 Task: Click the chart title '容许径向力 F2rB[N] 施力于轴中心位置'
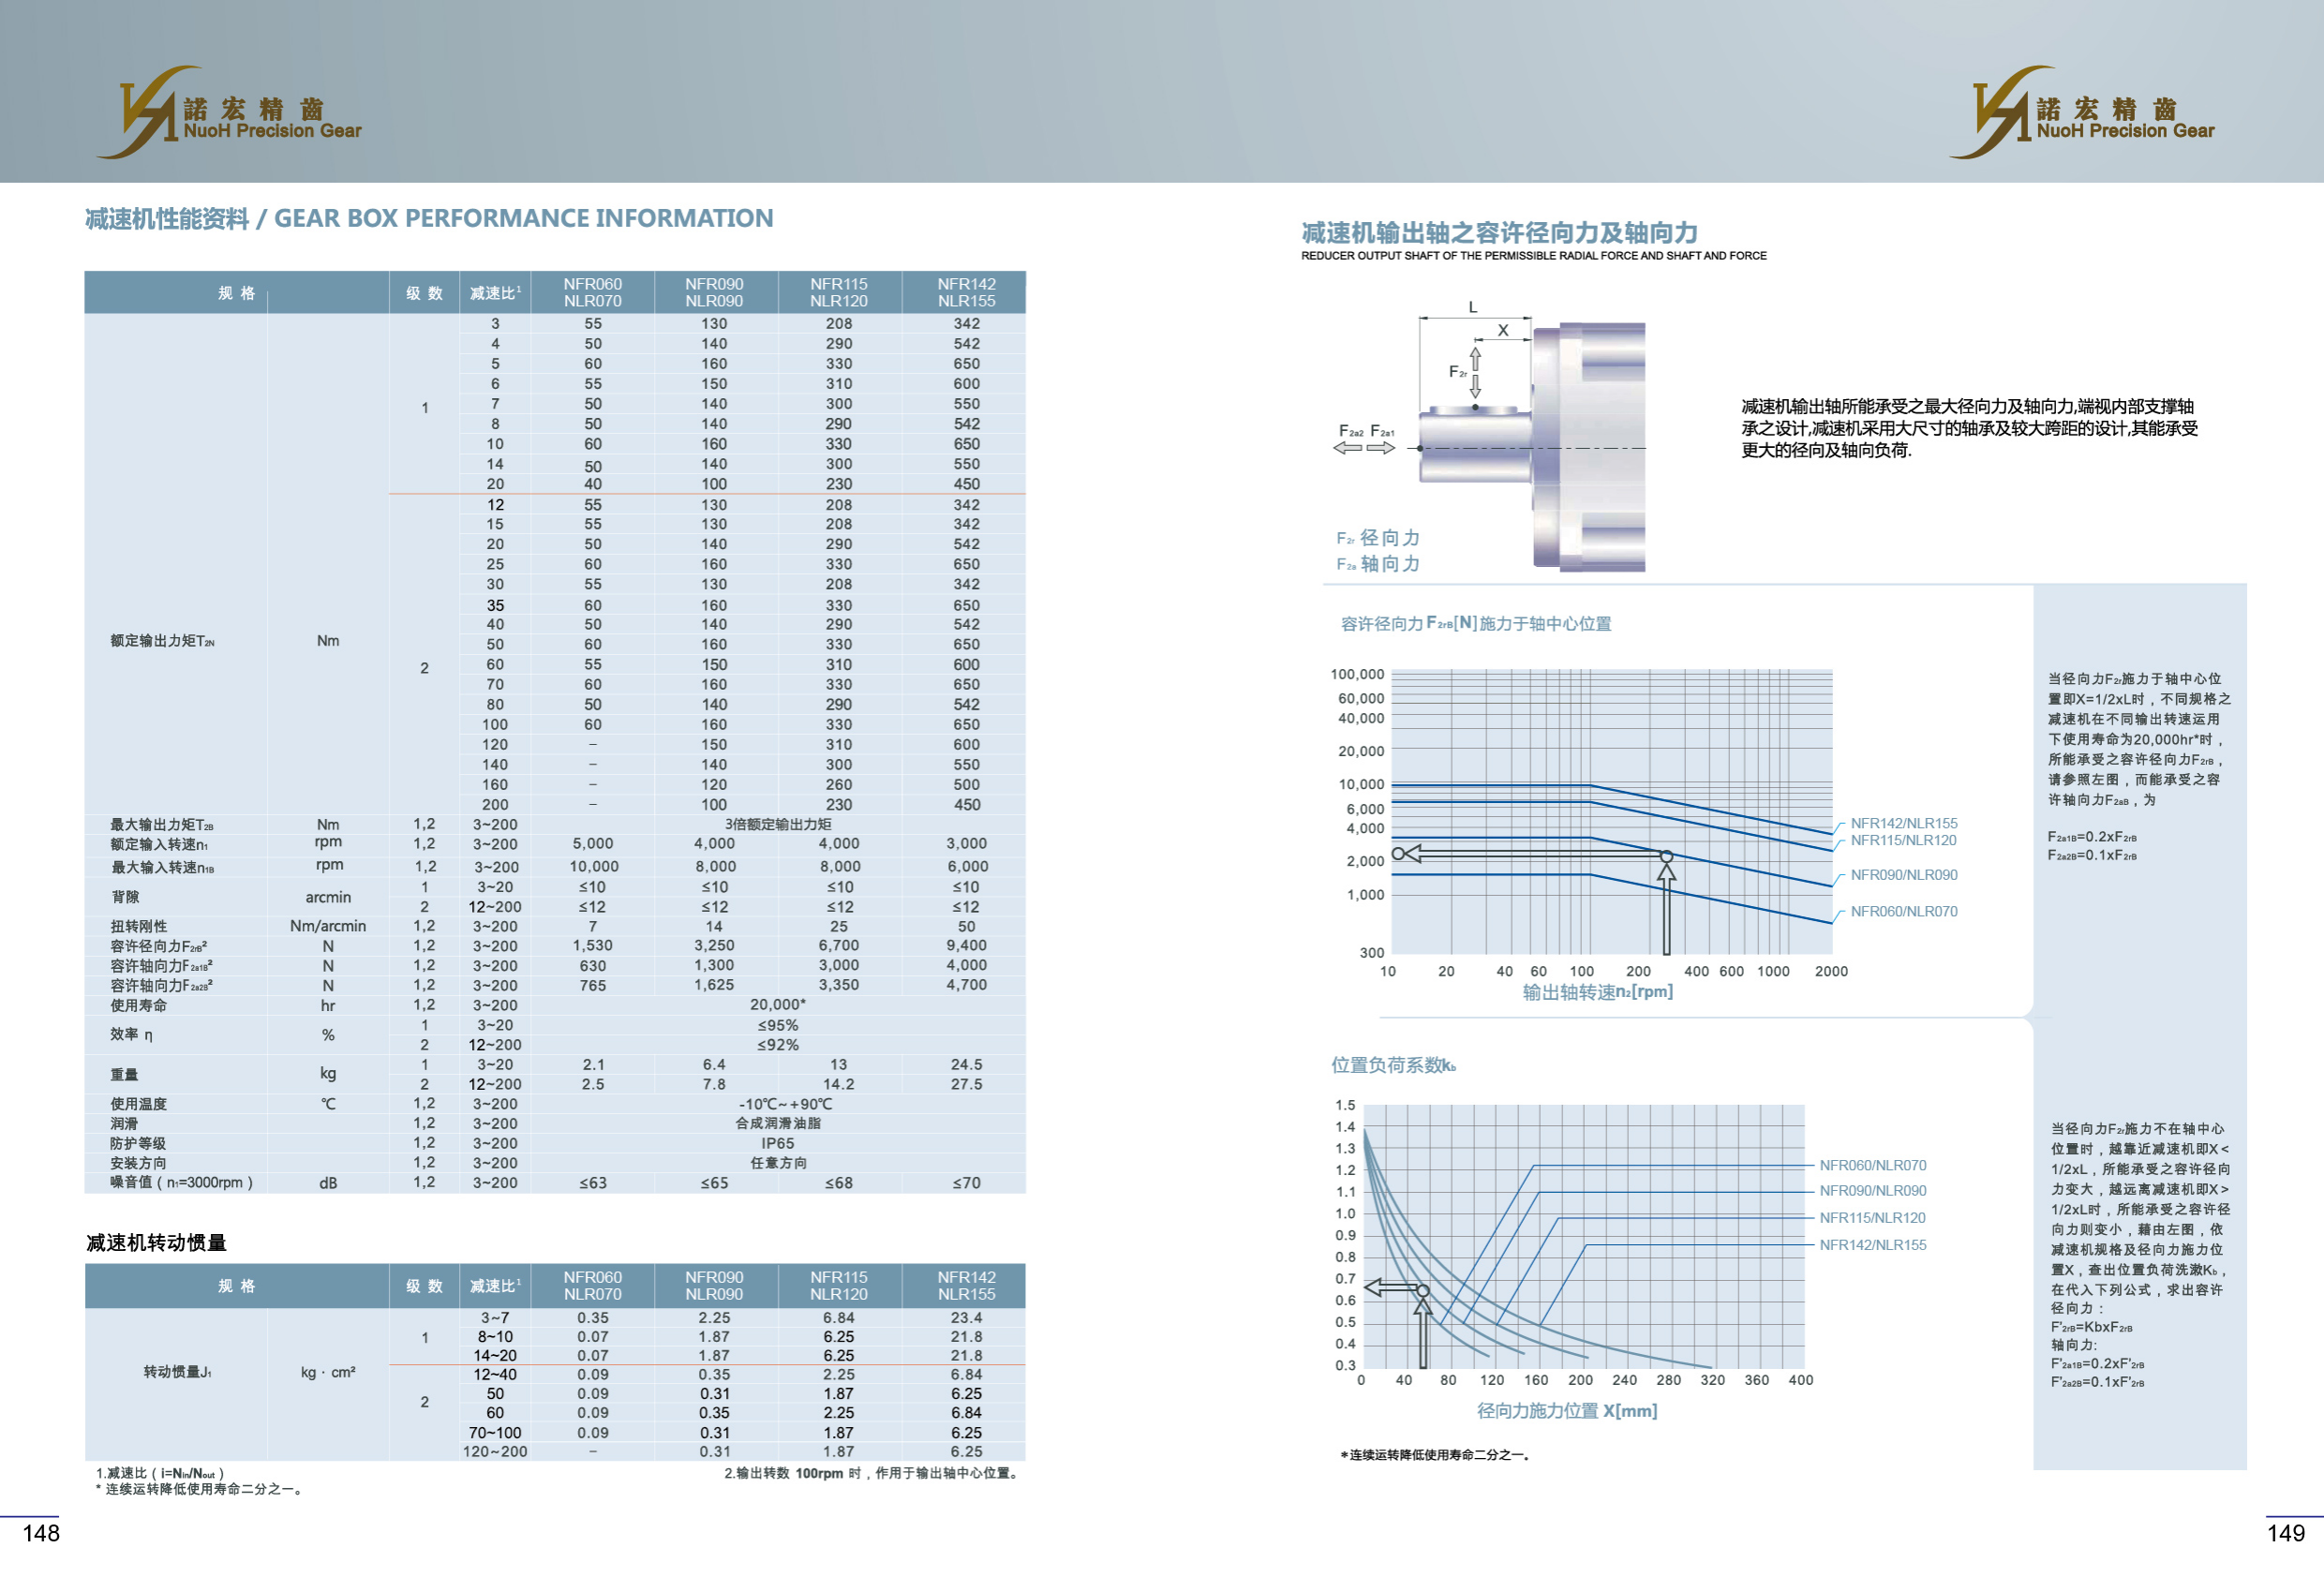1476,624
